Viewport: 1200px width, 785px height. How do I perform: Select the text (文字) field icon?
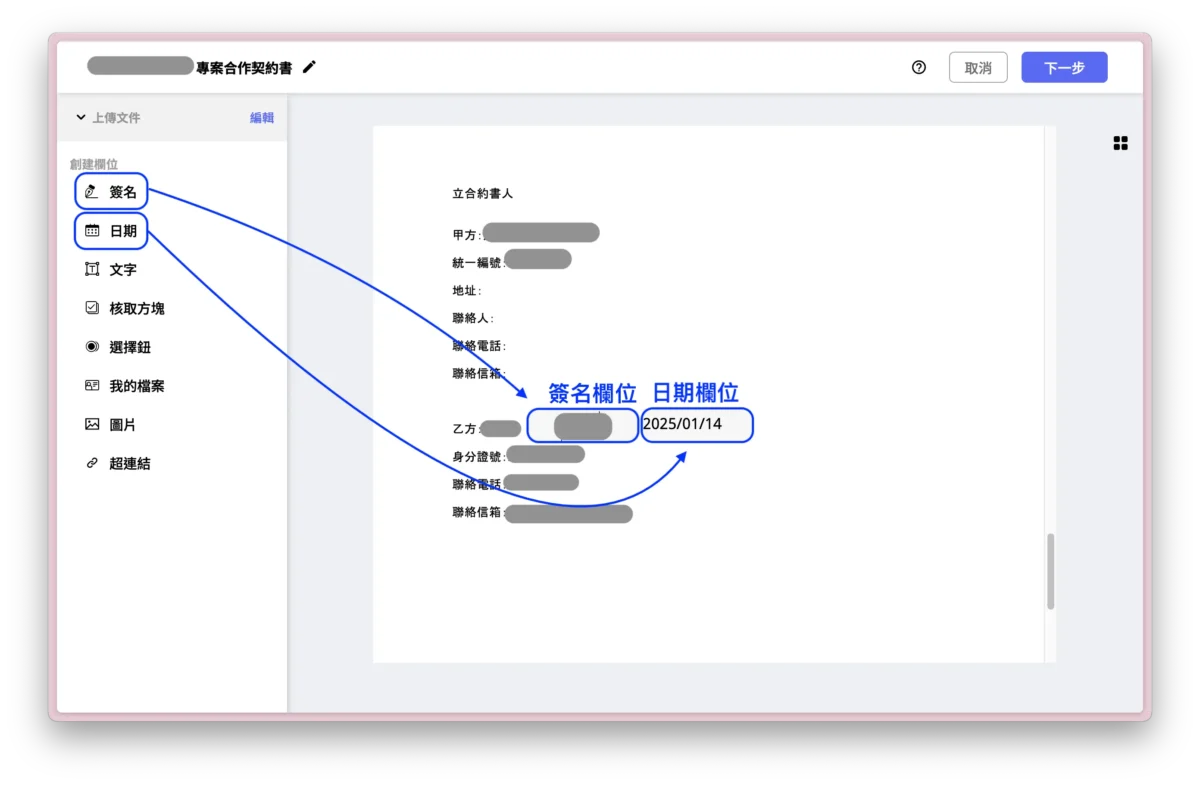tap(92, 269)
